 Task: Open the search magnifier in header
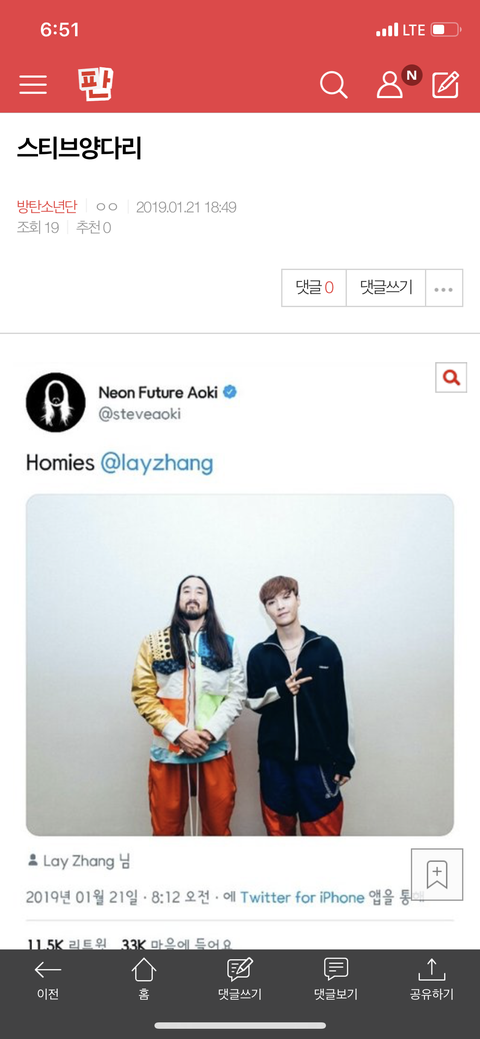coord(333,85)
